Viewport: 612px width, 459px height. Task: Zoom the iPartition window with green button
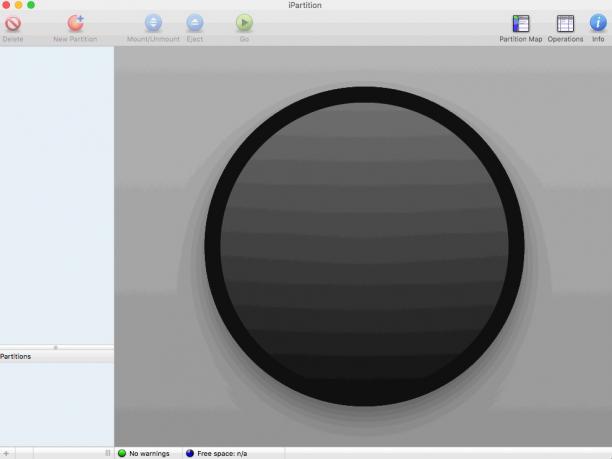point(31,5)
